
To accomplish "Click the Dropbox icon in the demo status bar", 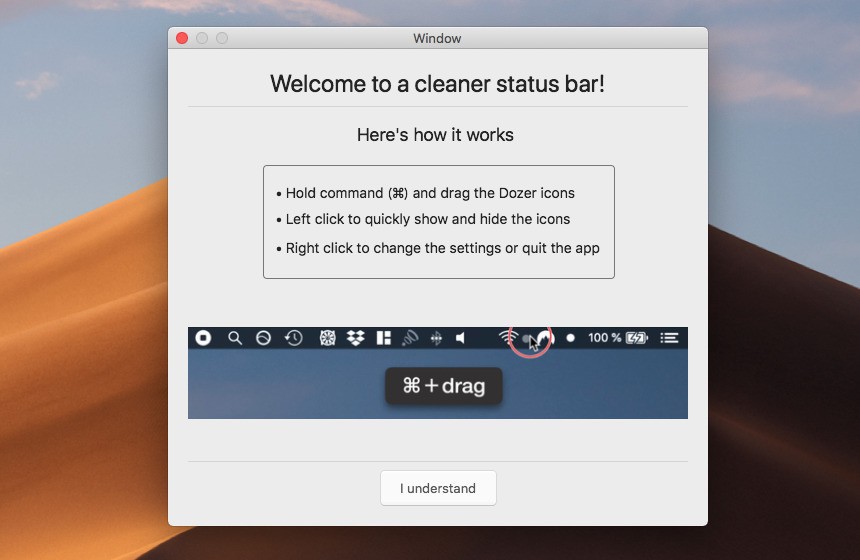I will point(356,338).
